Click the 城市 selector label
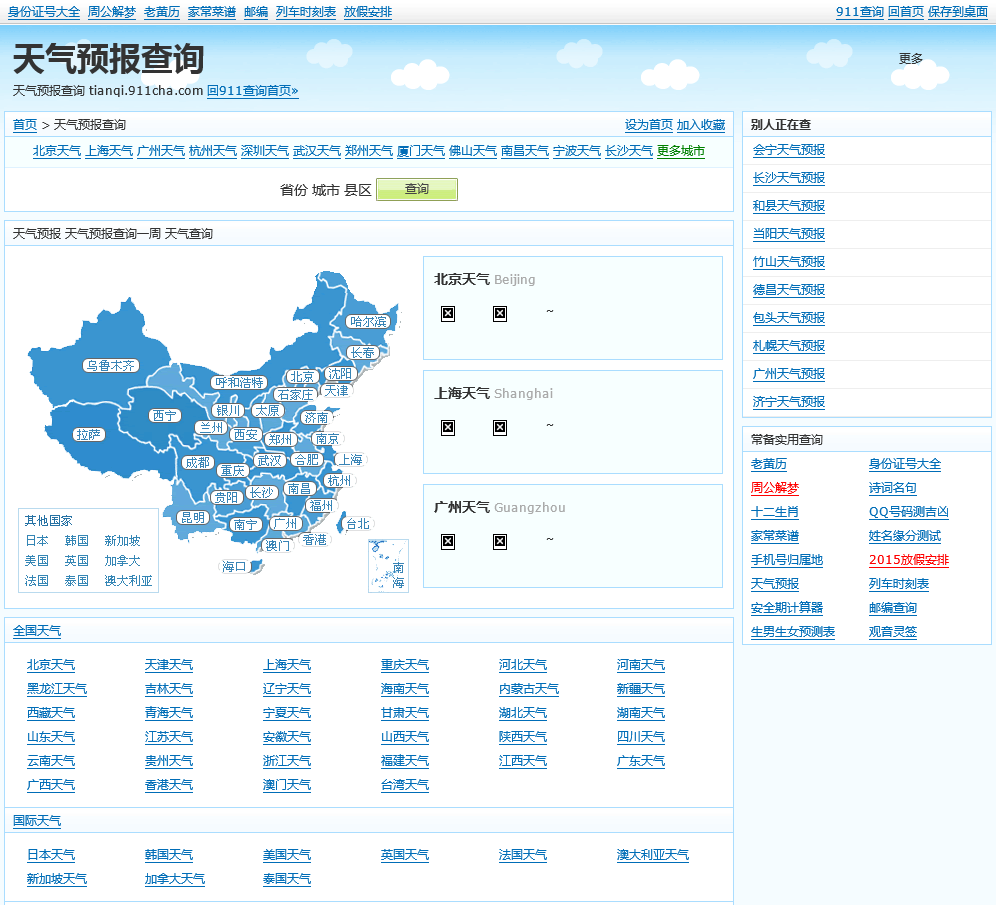This screenshot has height=905, width=996. point(326,190)
